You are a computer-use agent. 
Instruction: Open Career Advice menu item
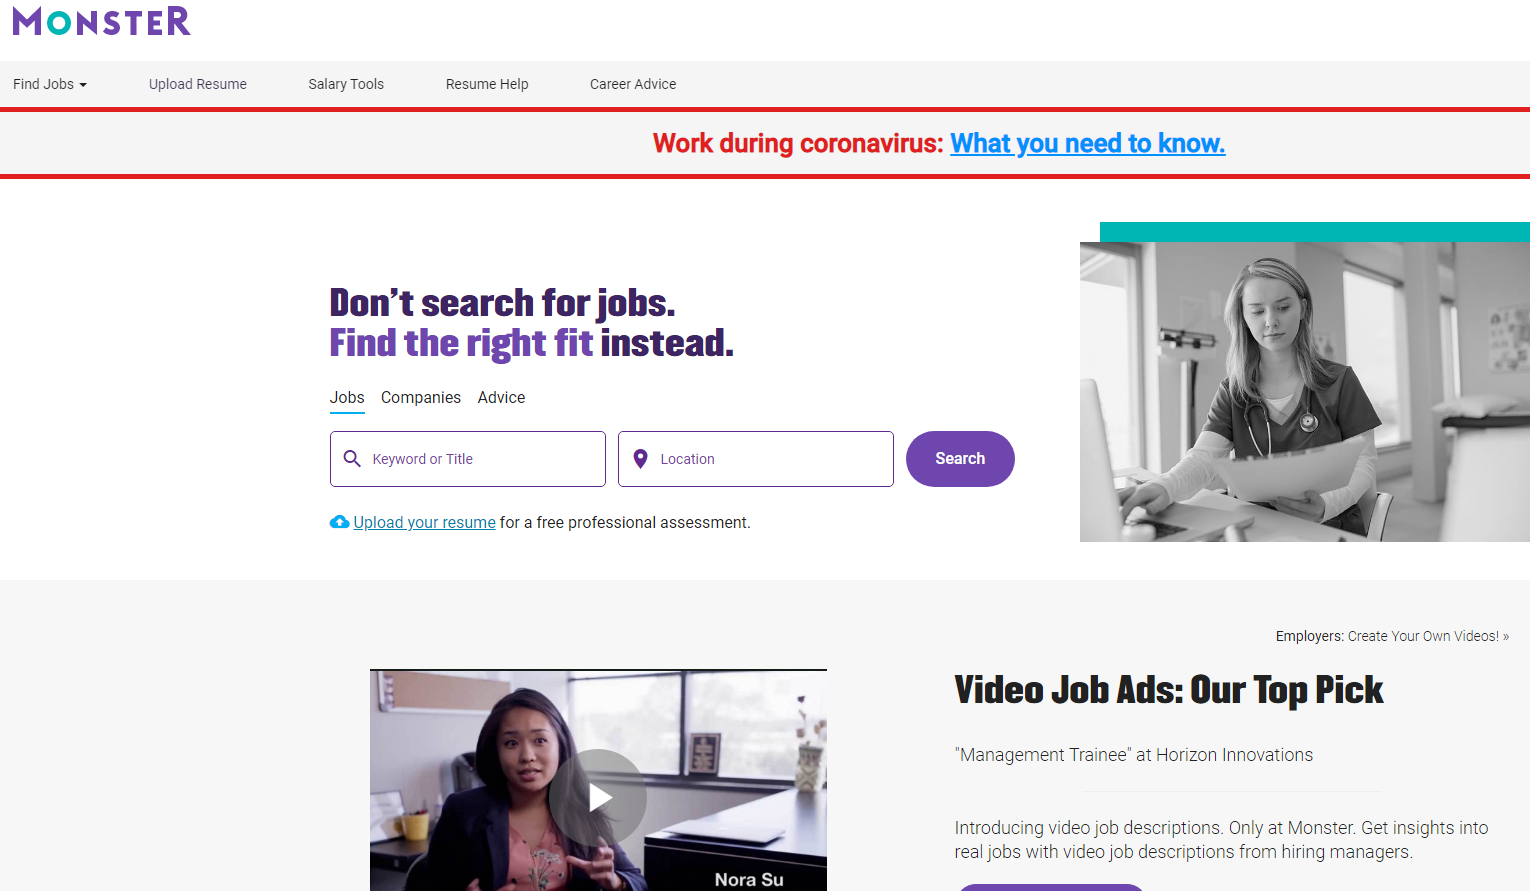pos(633,84)
